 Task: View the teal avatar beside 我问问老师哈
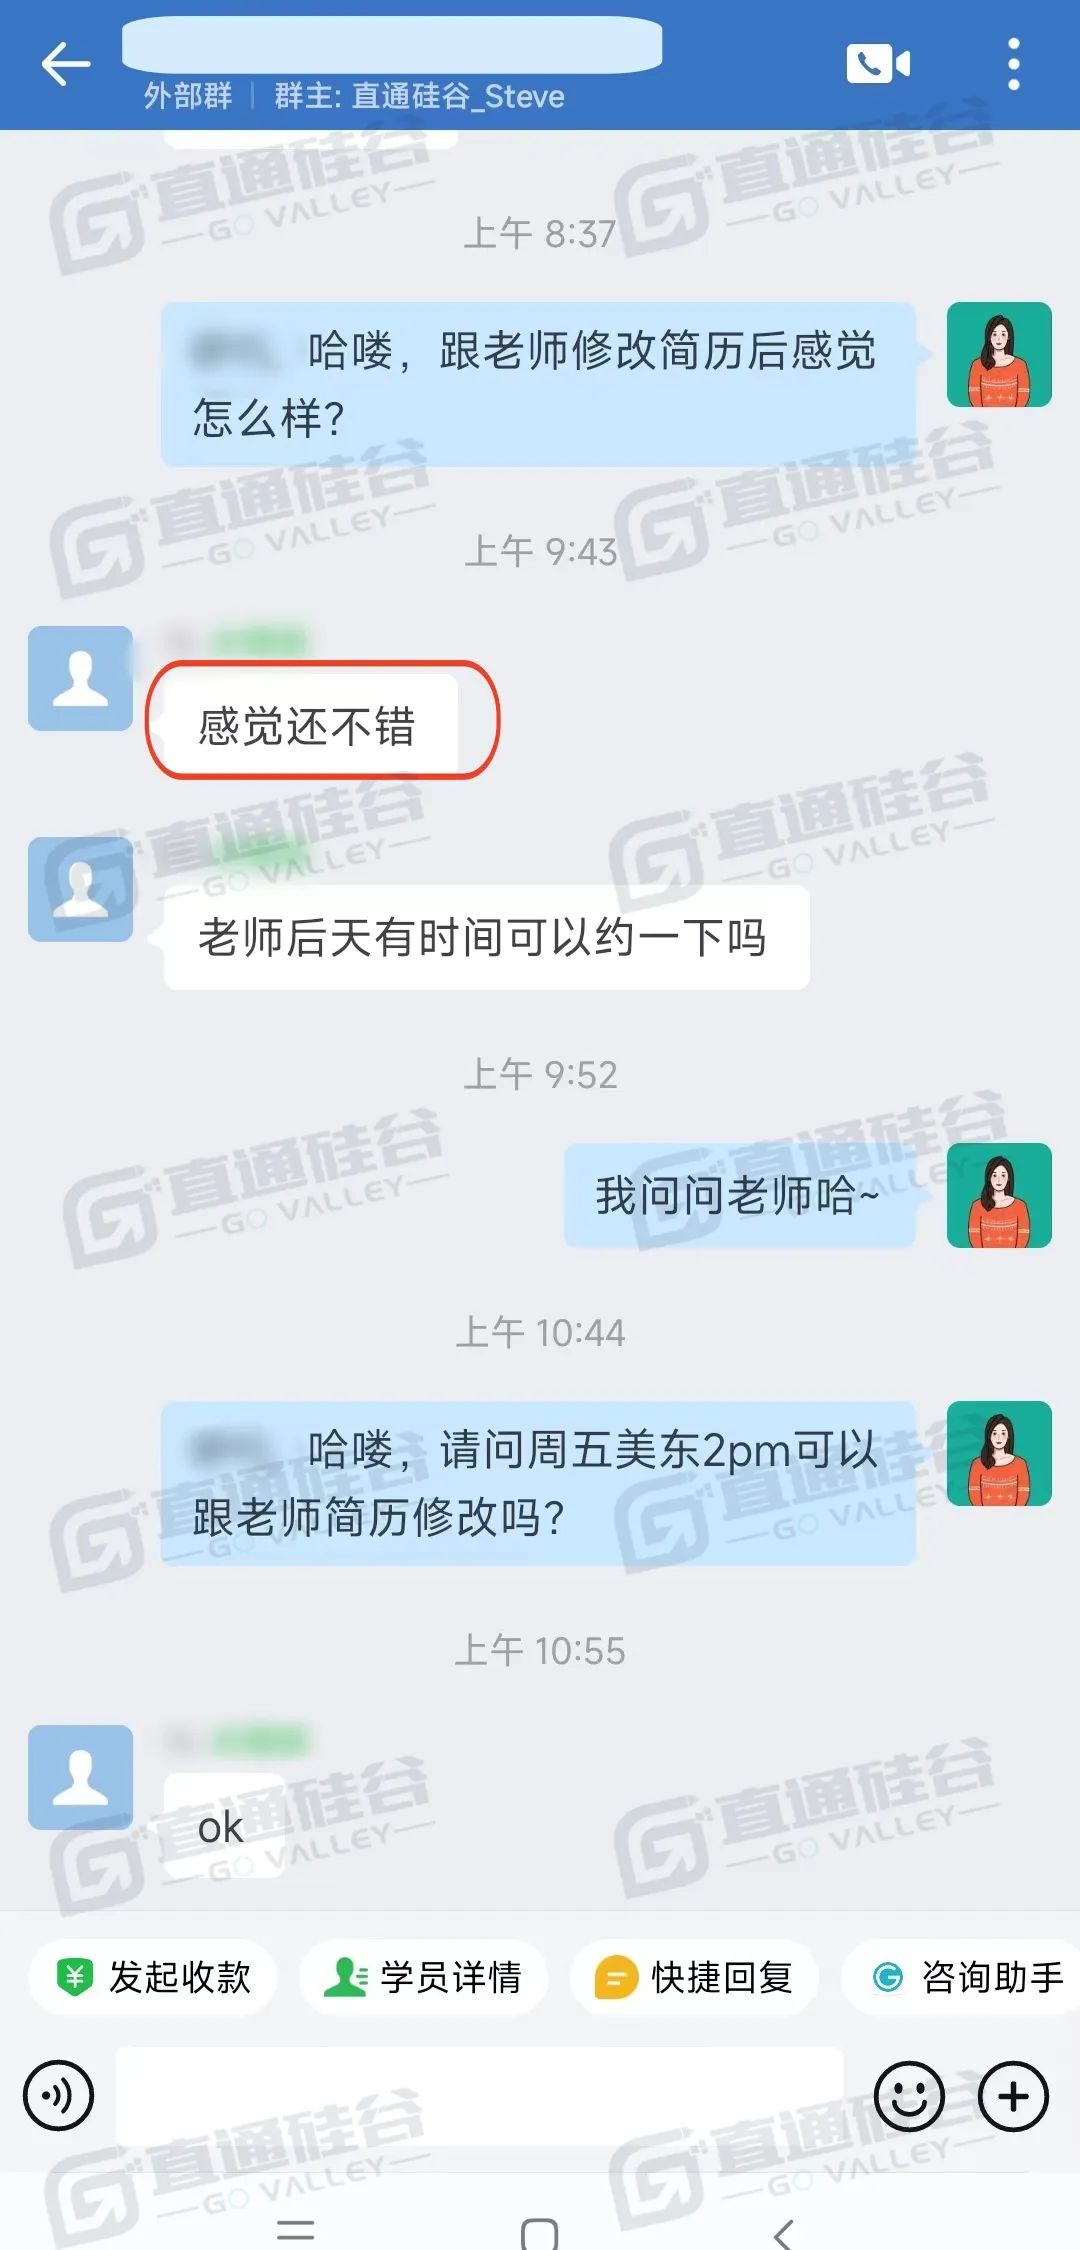click(x=999, y=1195)
